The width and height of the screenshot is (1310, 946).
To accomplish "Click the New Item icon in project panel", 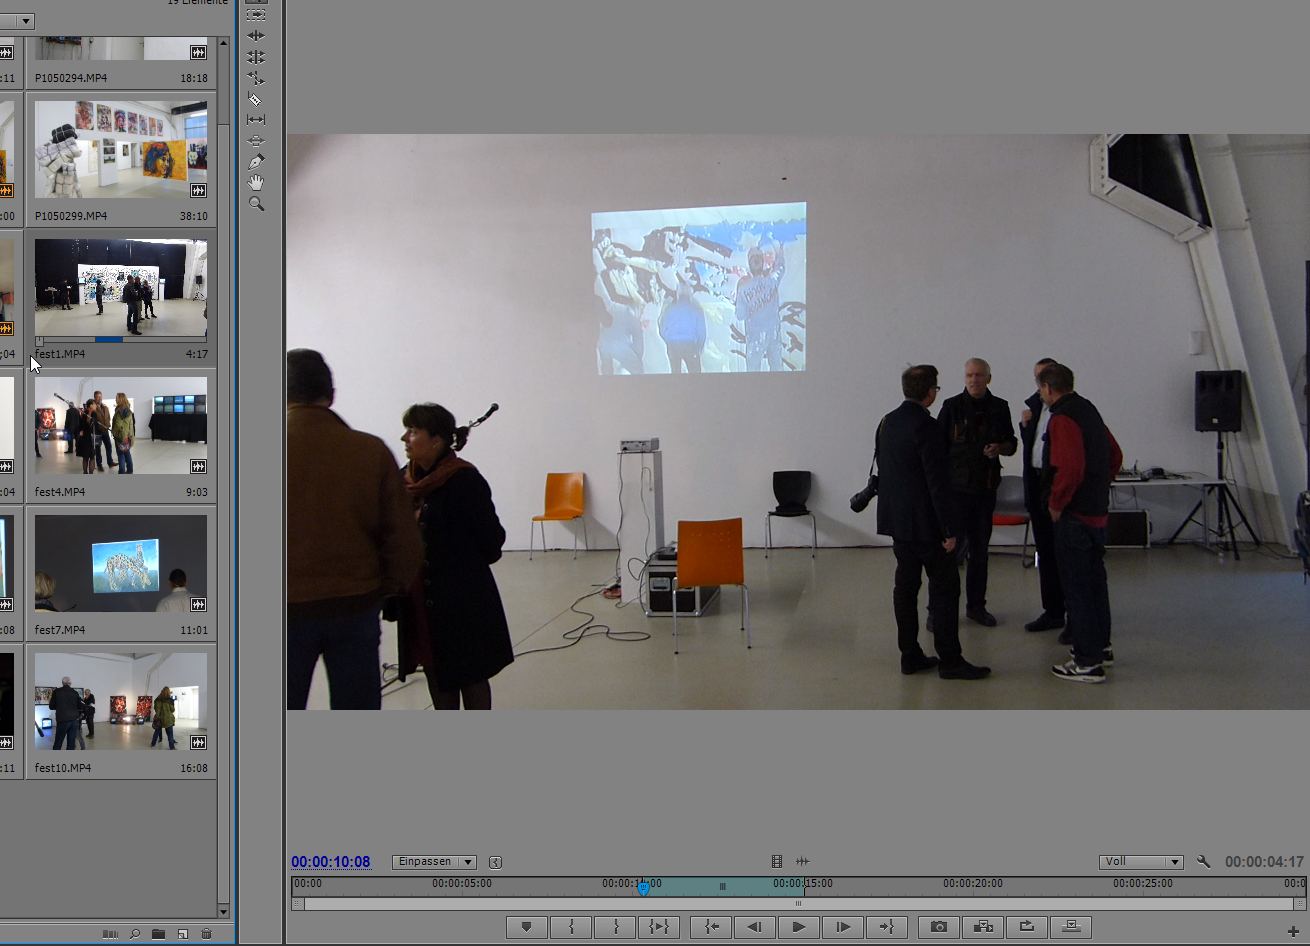I will coord(182,934).
